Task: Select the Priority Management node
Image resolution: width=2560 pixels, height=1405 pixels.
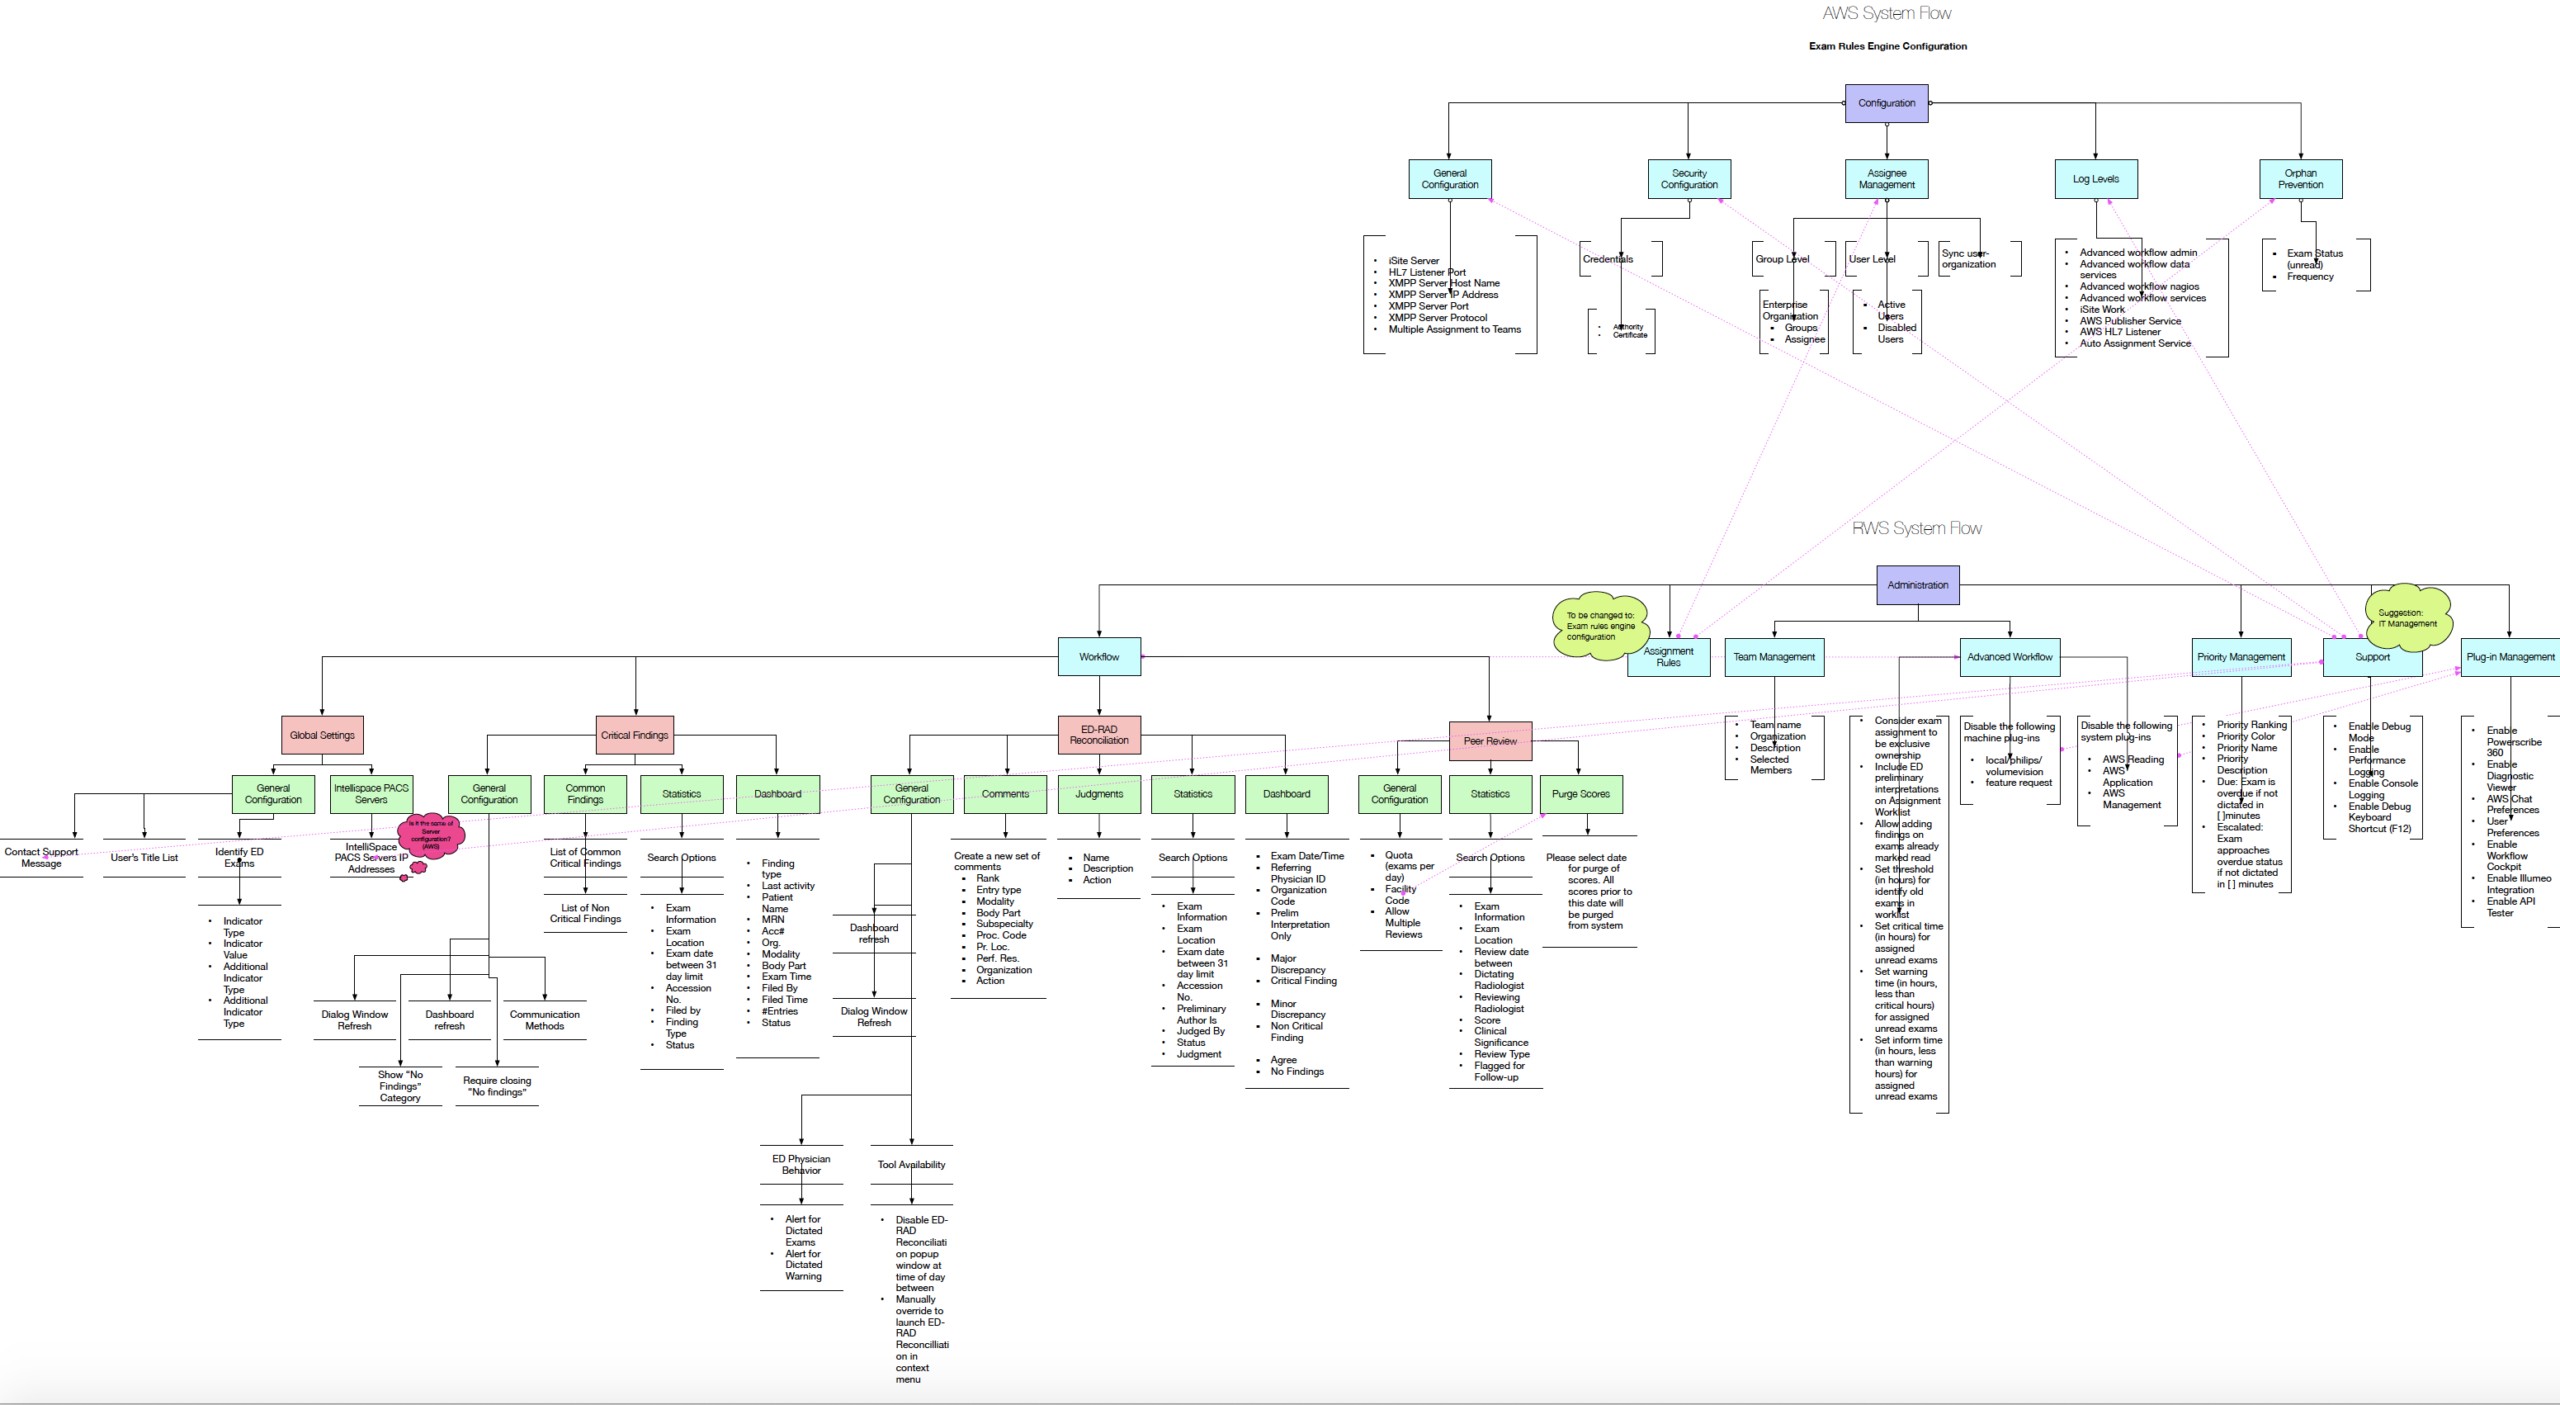Action: click(x=2241, y=657)
